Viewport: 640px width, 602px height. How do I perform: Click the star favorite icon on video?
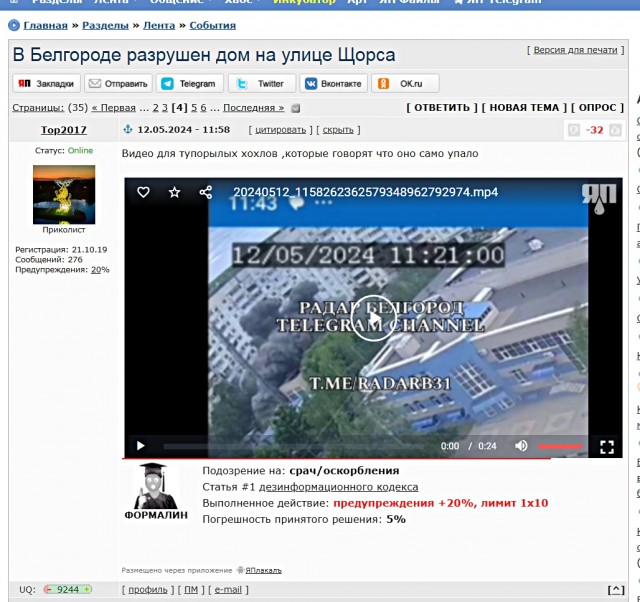[174, 192]
